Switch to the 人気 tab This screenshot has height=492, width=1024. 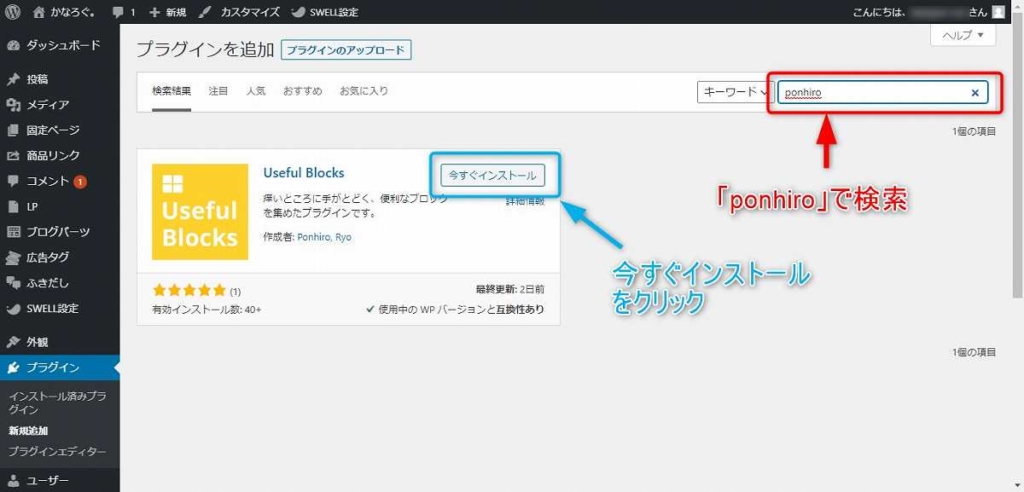coord(255,91)
